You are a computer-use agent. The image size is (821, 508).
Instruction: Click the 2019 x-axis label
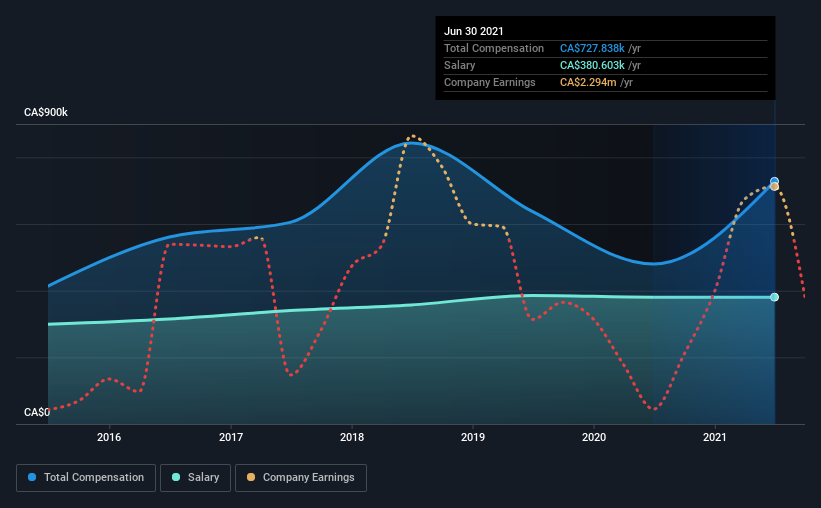coord(473,437)
